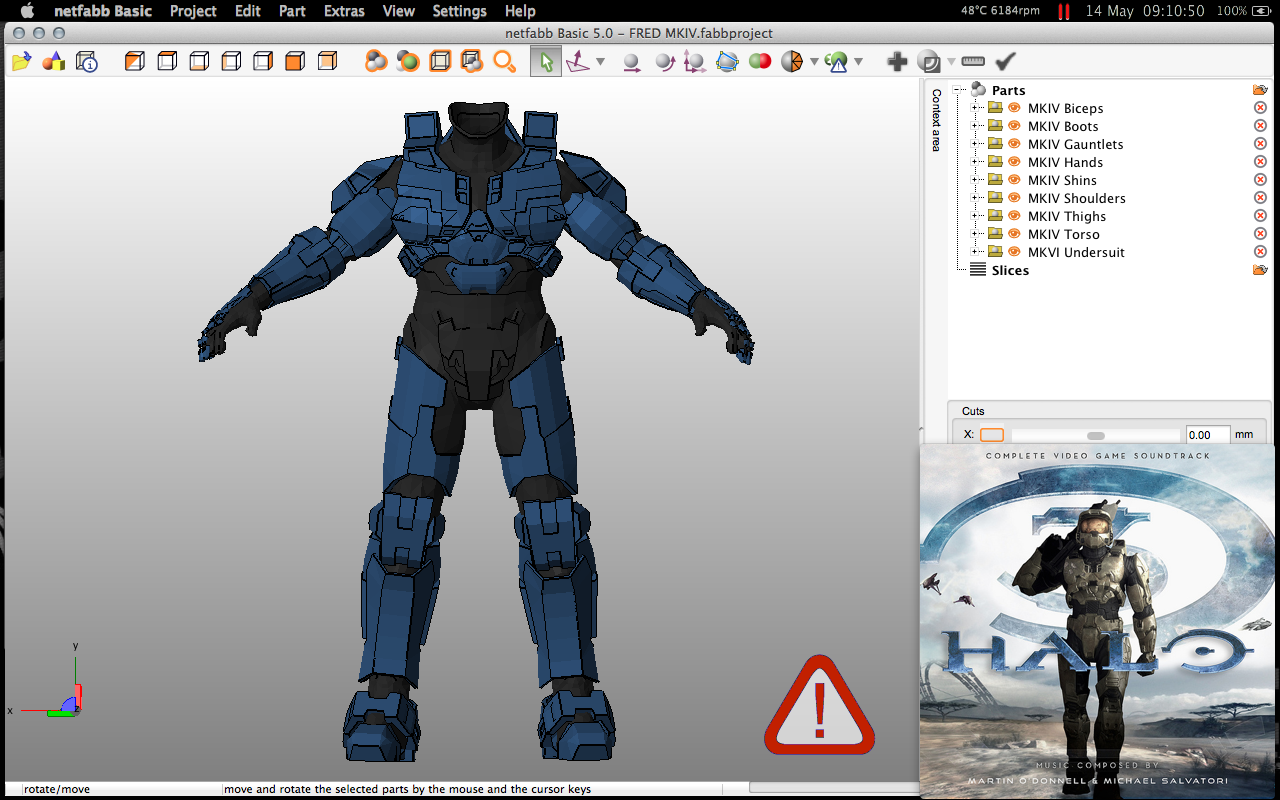This screenshot has width=1280, height=800.
Task: Click the X cut value input field
Action: [1207, 435]
